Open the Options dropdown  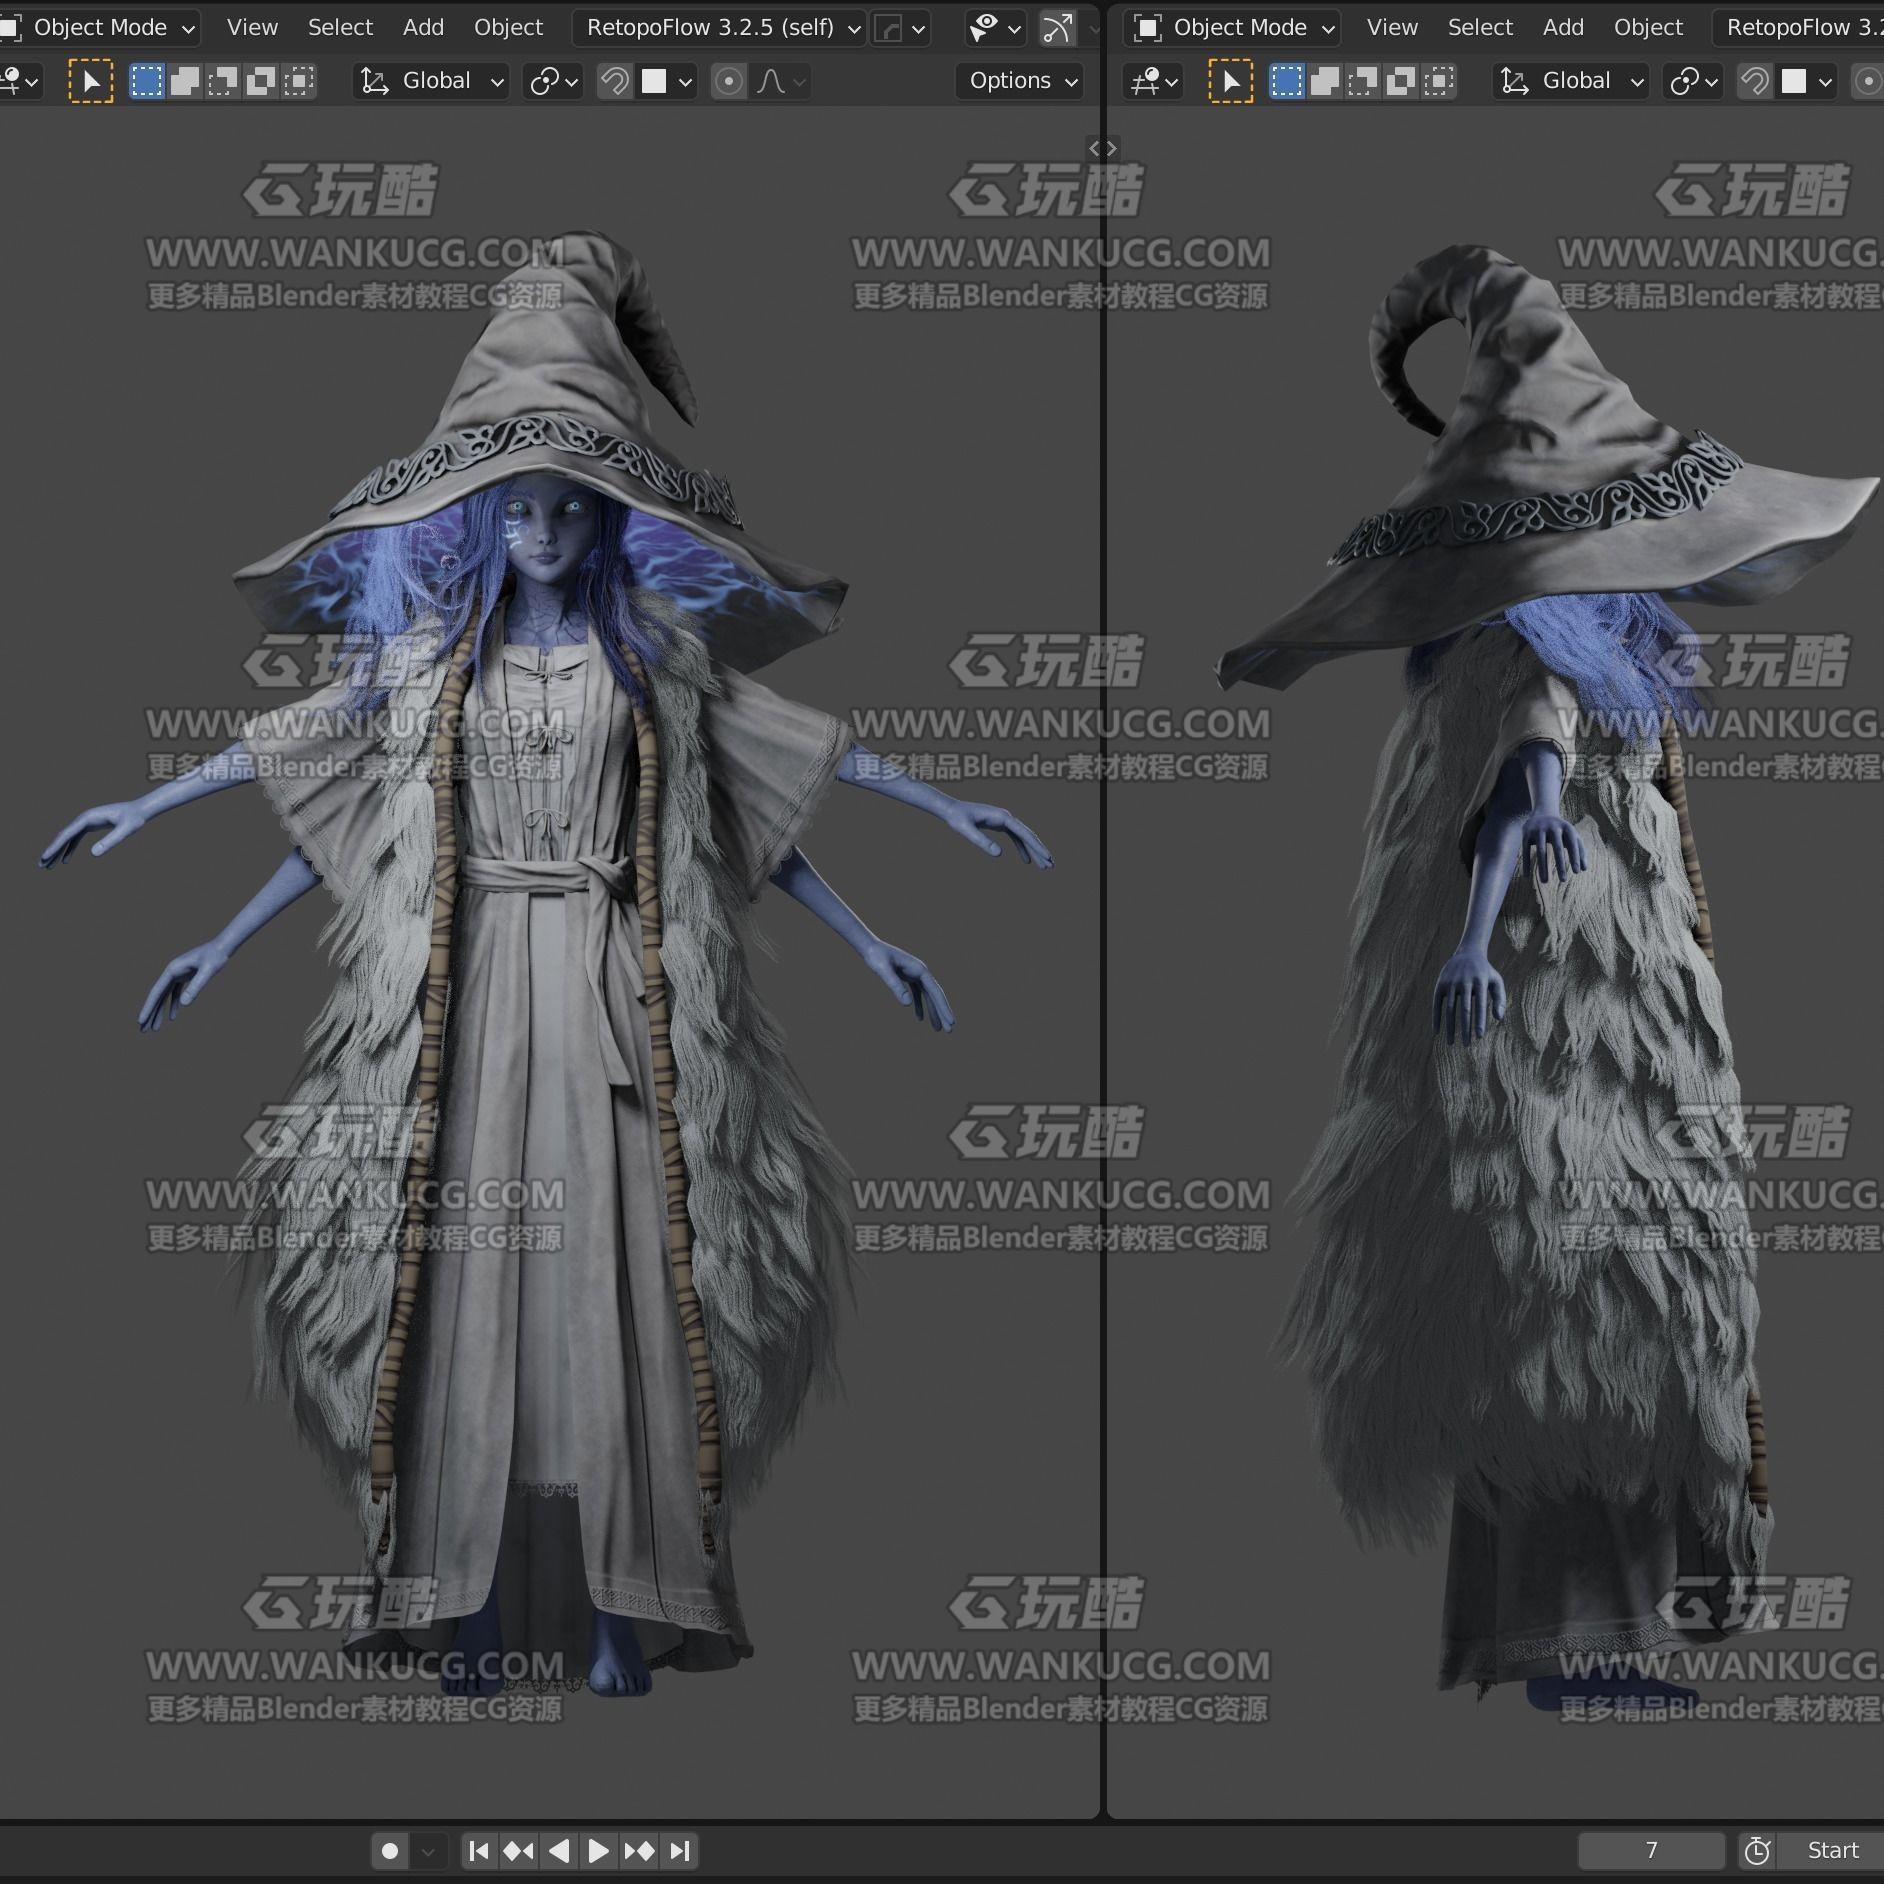coord(1020,81)
